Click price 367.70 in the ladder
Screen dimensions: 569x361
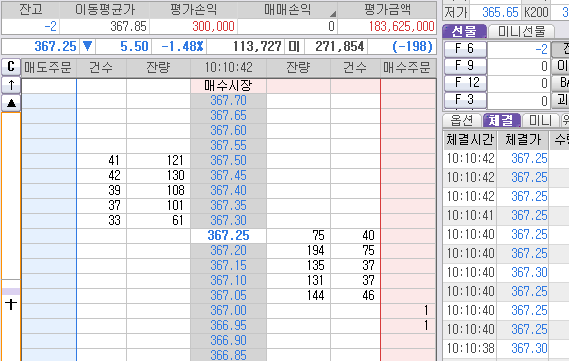click(x=228, y=100)
